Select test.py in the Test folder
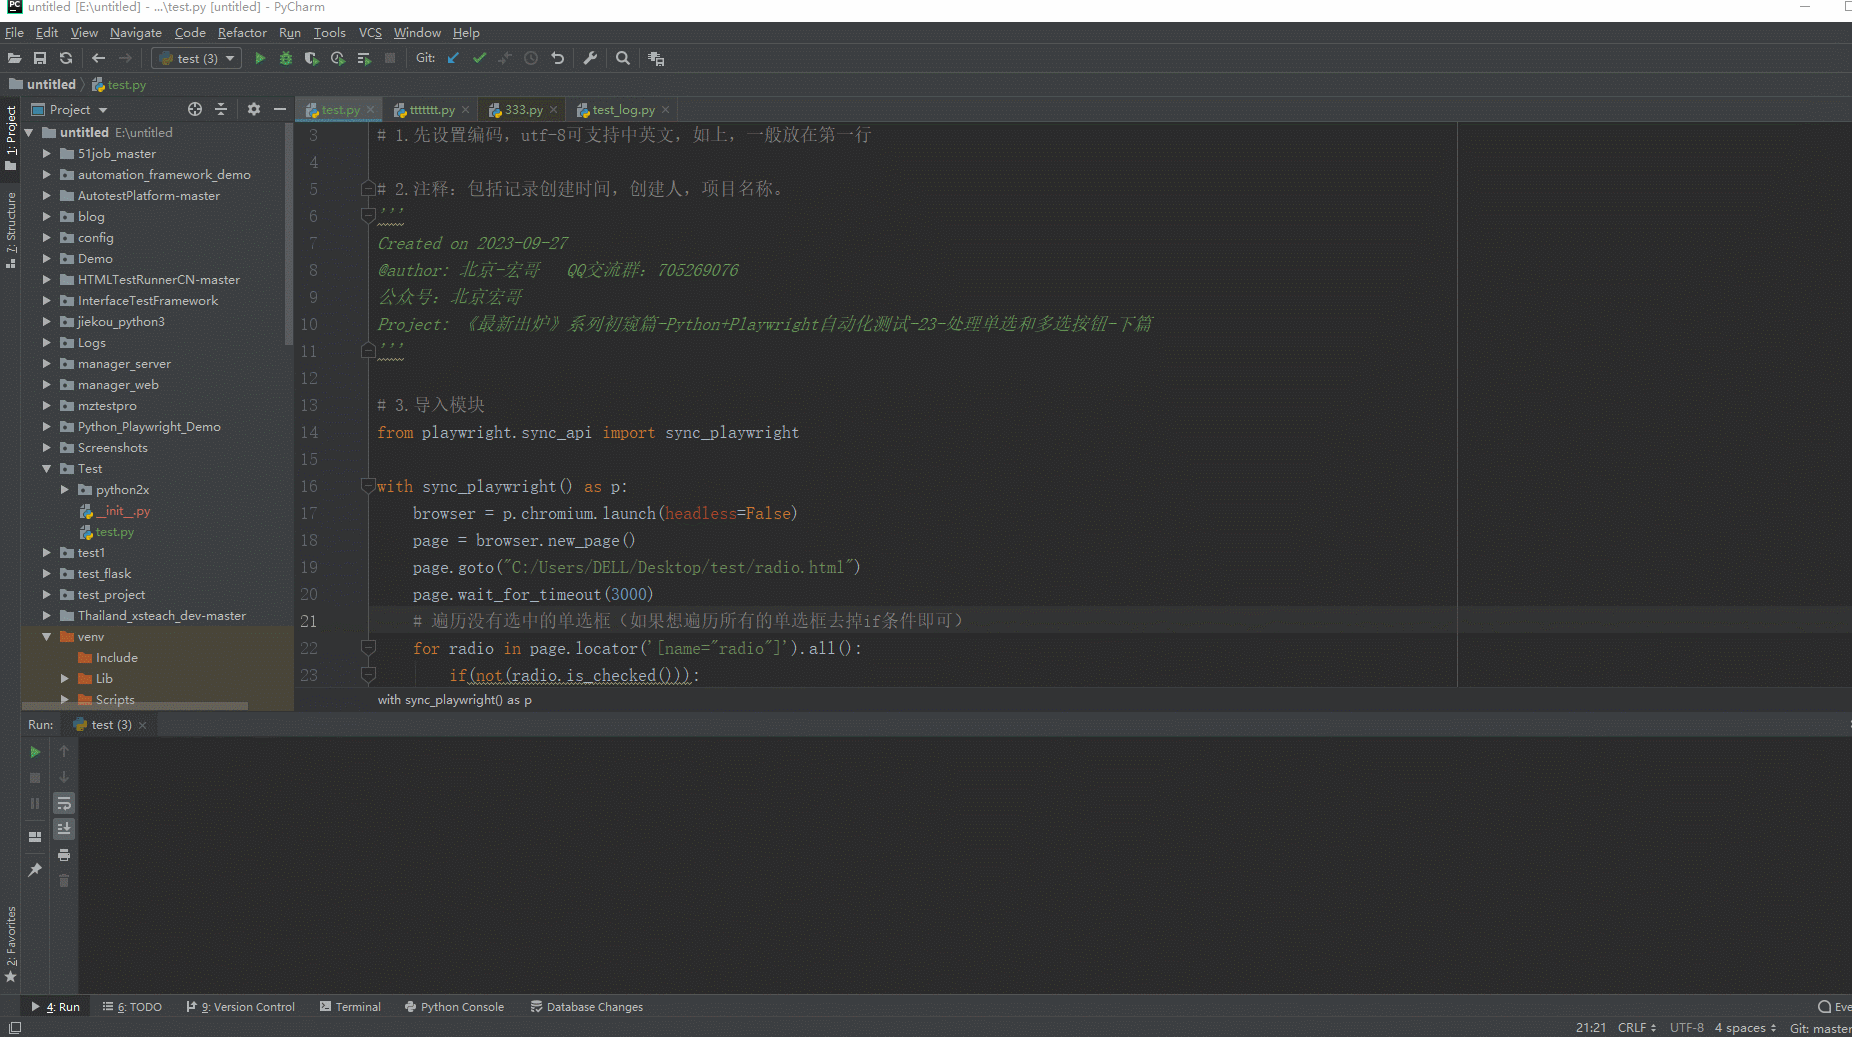Screen dimensions: 1852x1037 [114, 532]
